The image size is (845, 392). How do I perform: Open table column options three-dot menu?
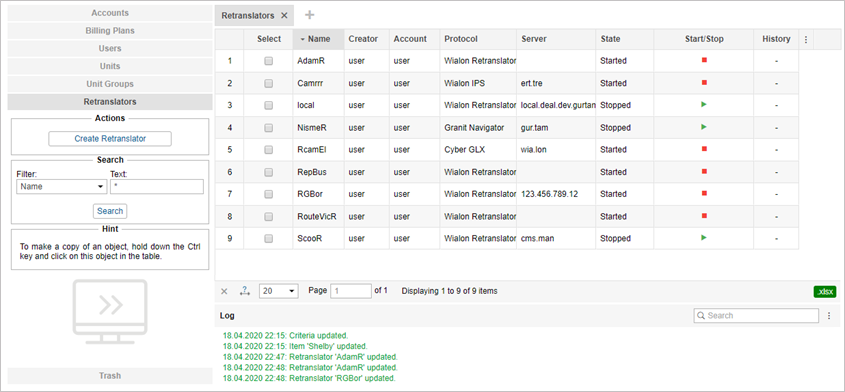[x=806, y=39]
